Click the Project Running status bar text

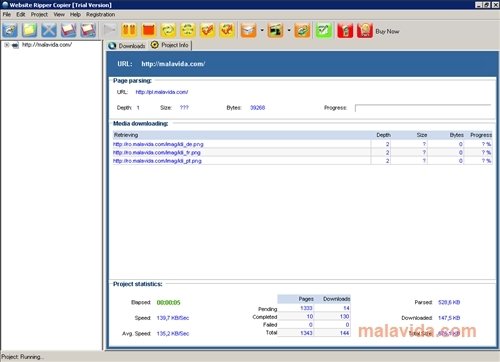click(x=22, y=357)
